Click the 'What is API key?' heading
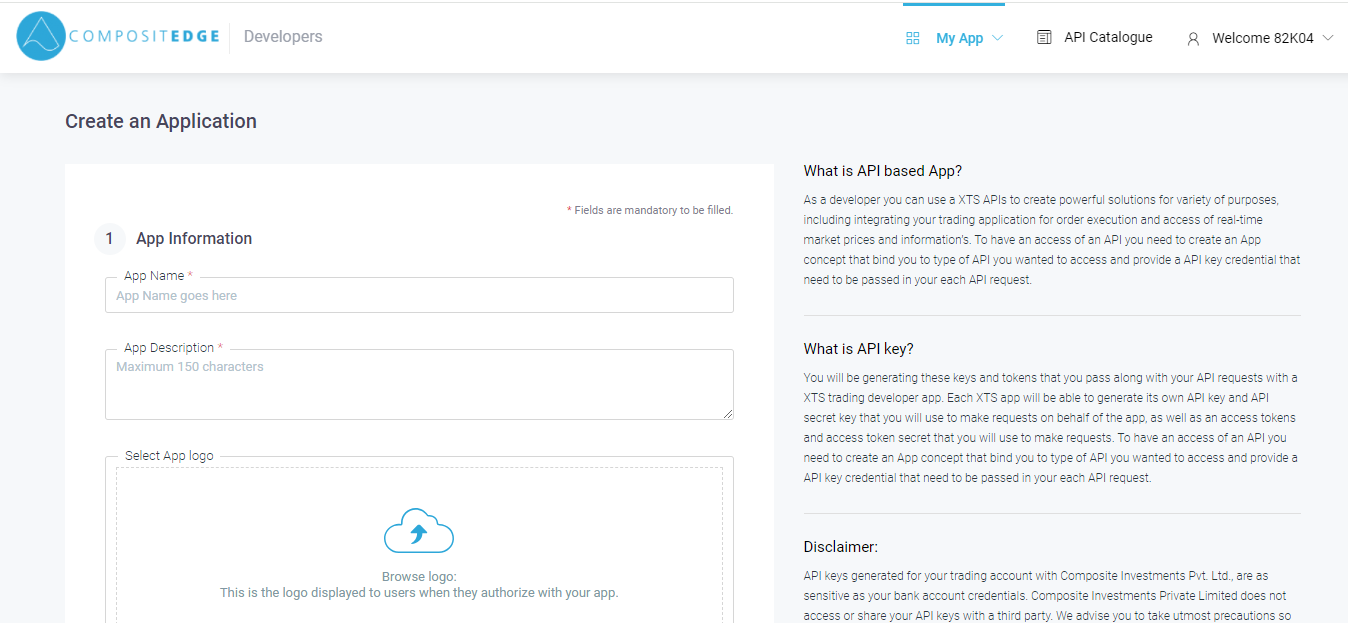The height and width of the screenshot is (623, 1348). 858,349
